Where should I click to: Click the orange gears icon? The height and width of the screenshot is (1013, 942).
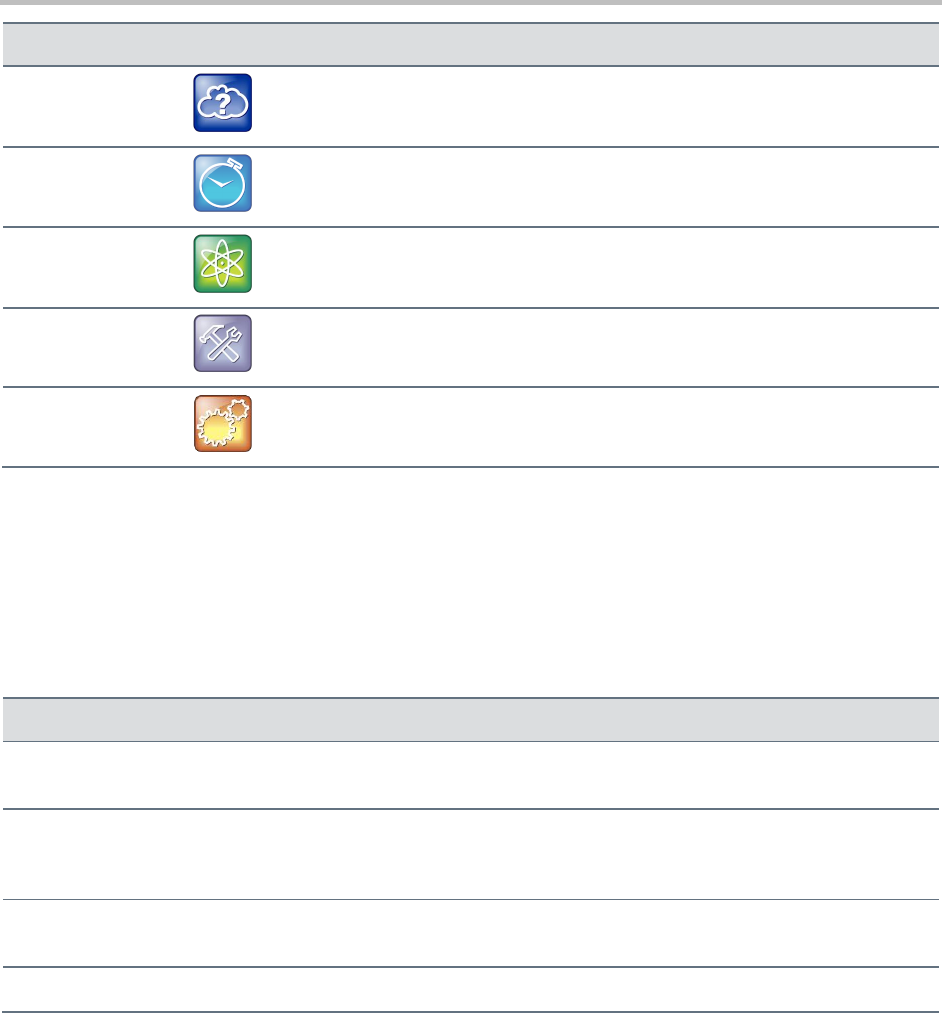pos(223,424)
